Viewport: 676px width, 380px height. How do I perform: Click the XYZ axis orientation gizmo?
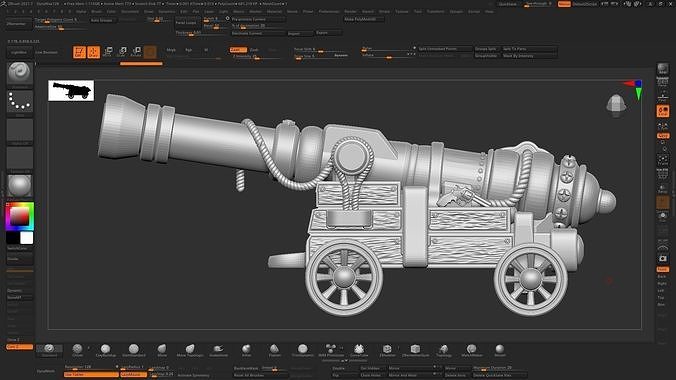click(633, 89)
